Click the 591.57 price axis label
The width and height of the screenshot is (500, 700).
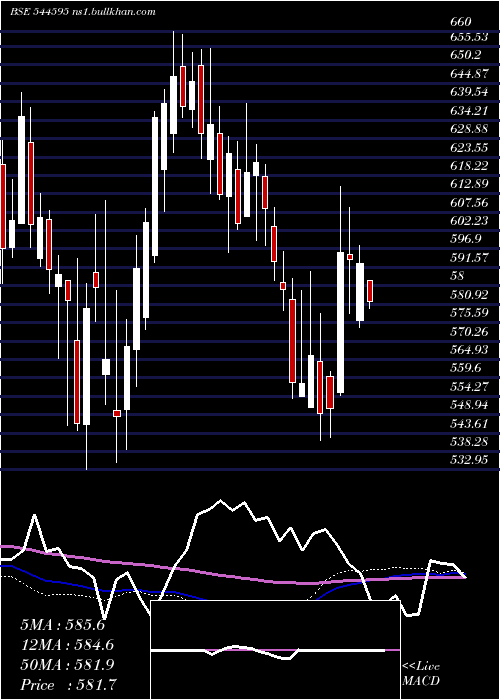tap(469, 258)
